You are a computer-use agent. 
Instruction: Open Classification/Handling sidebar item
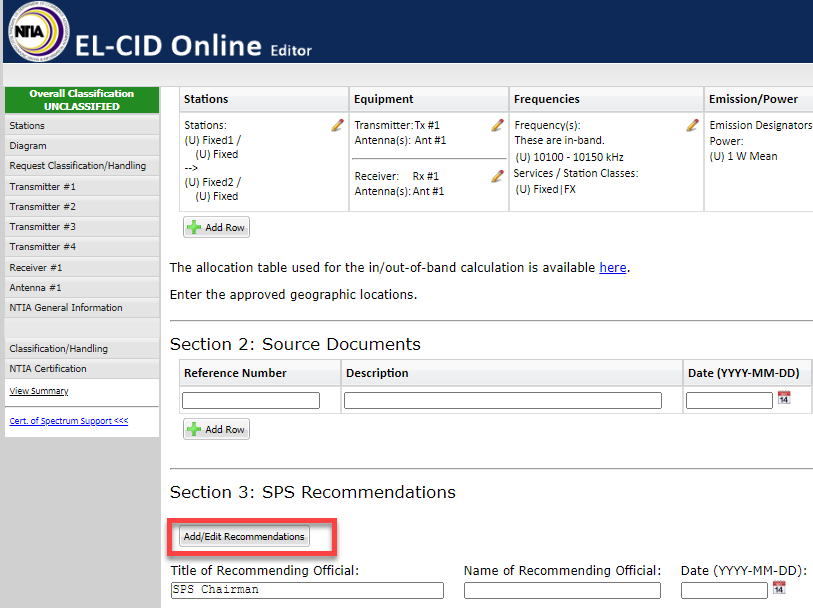tap(82, 349)
